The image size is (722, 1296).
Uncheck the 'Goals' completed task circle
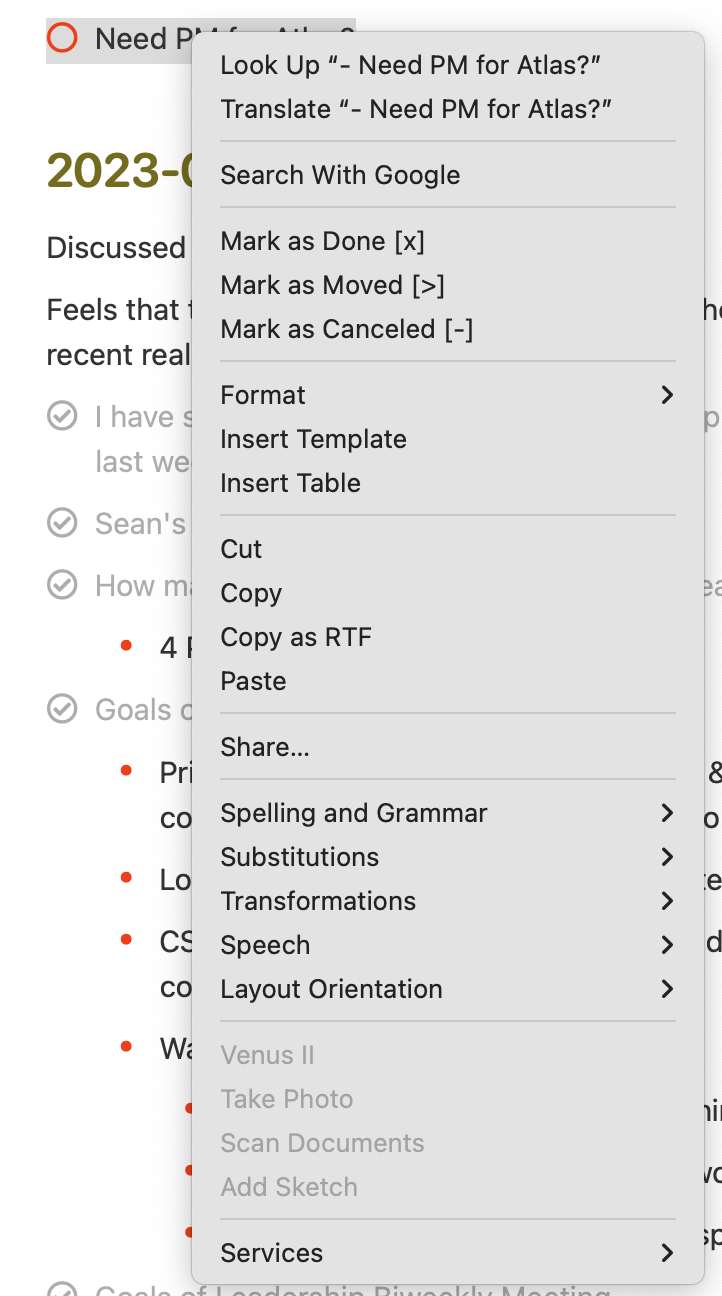[62, 709]
